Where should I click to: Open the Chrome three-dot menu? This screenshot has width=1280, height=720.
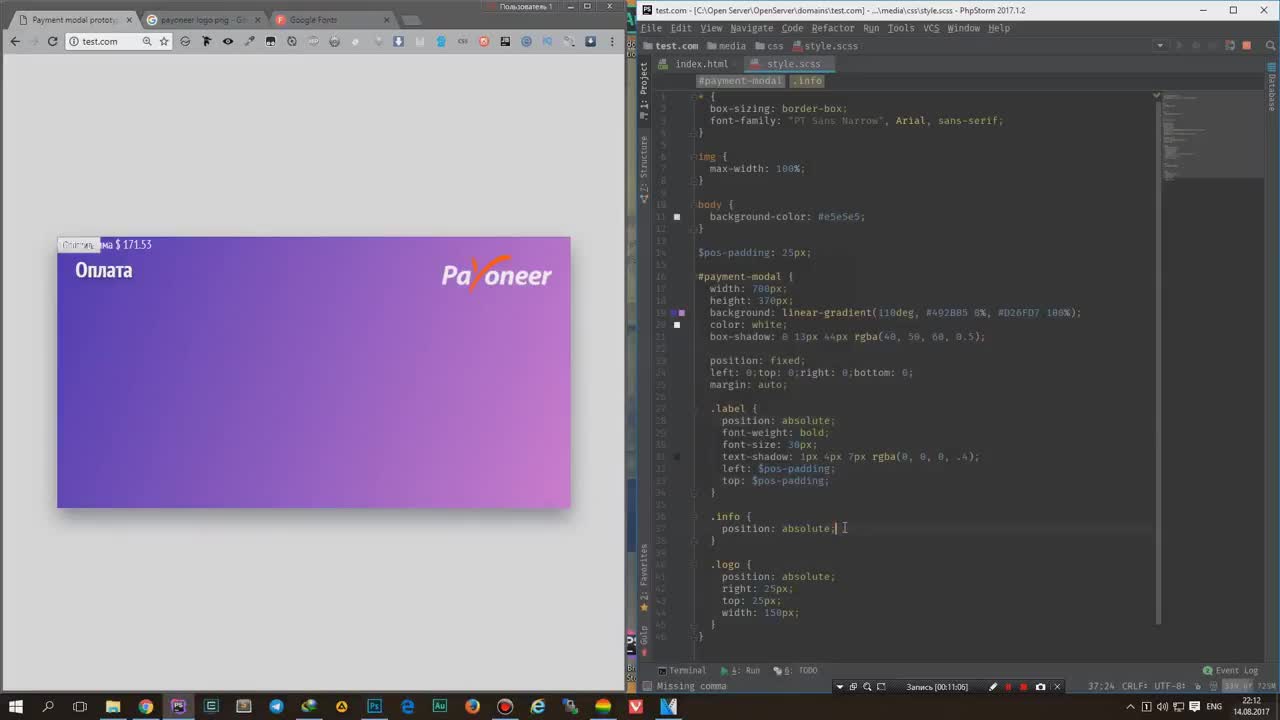pyautogui.click(x=612, y=41)
